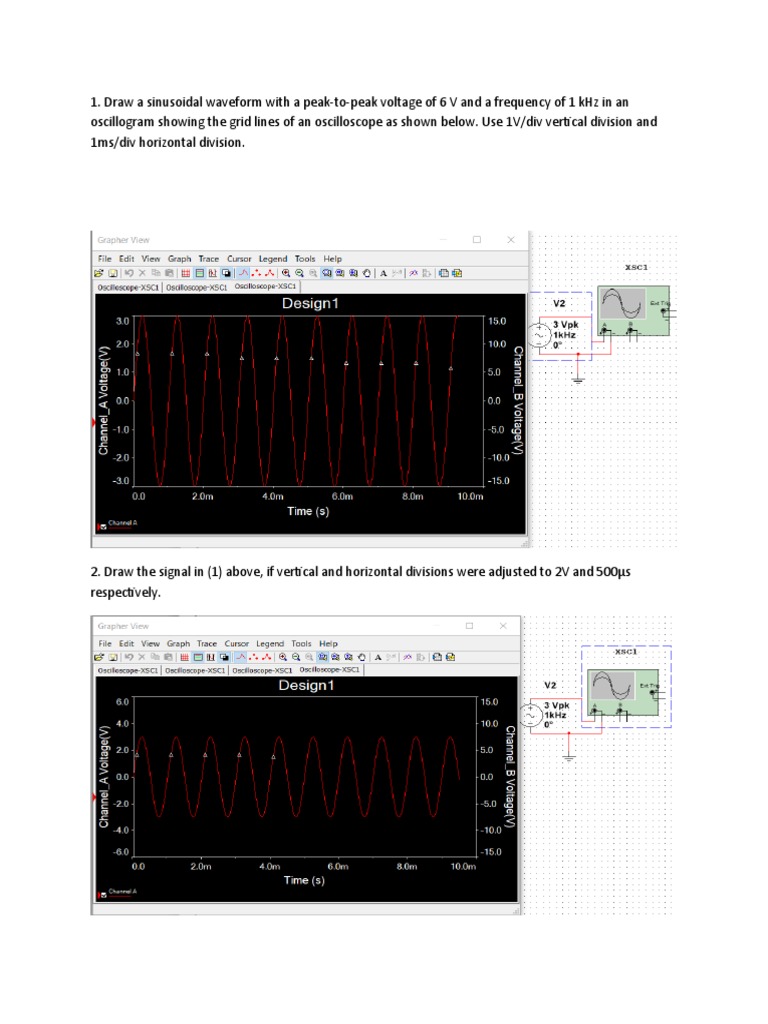Click Open icon in upper Grapher View toolbar
The image size is (768, 1024).
tap(99, 273)
